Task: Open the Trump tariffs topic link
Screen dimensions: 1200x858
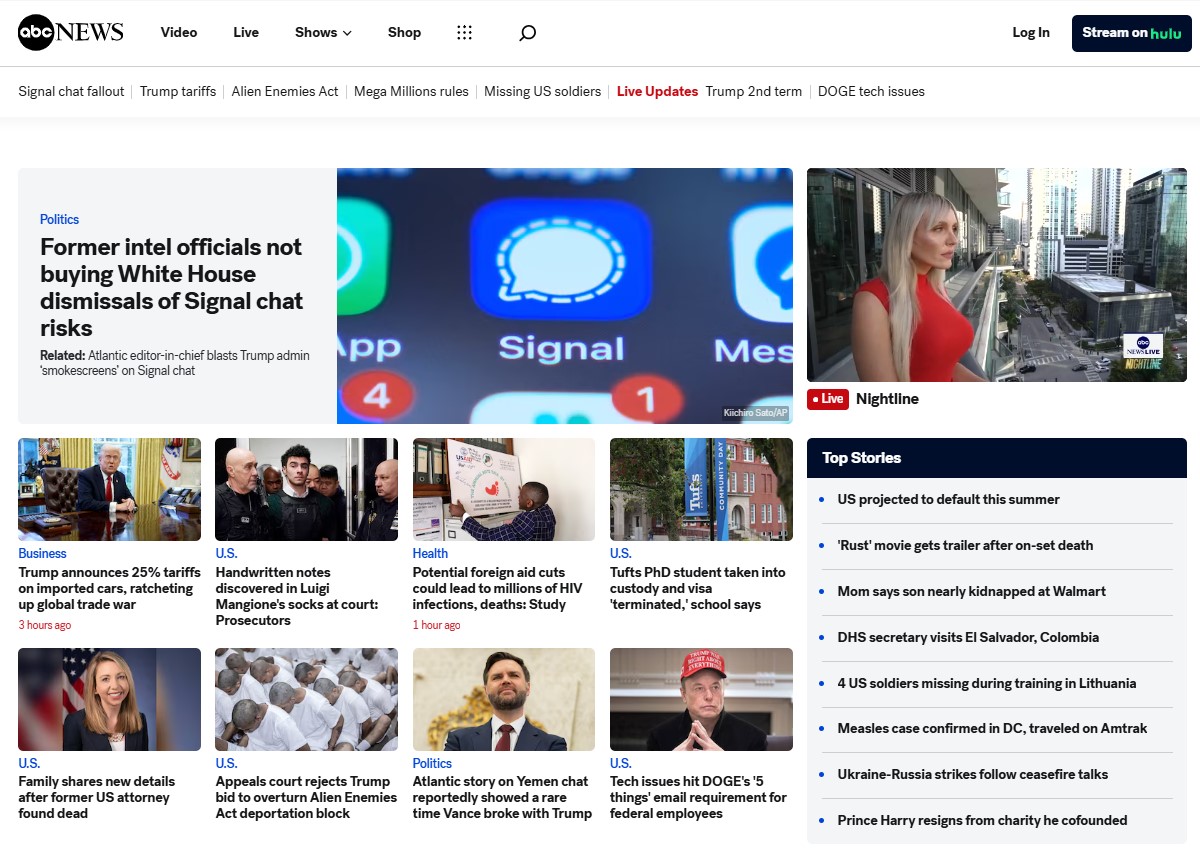Action: coord(178,91)
